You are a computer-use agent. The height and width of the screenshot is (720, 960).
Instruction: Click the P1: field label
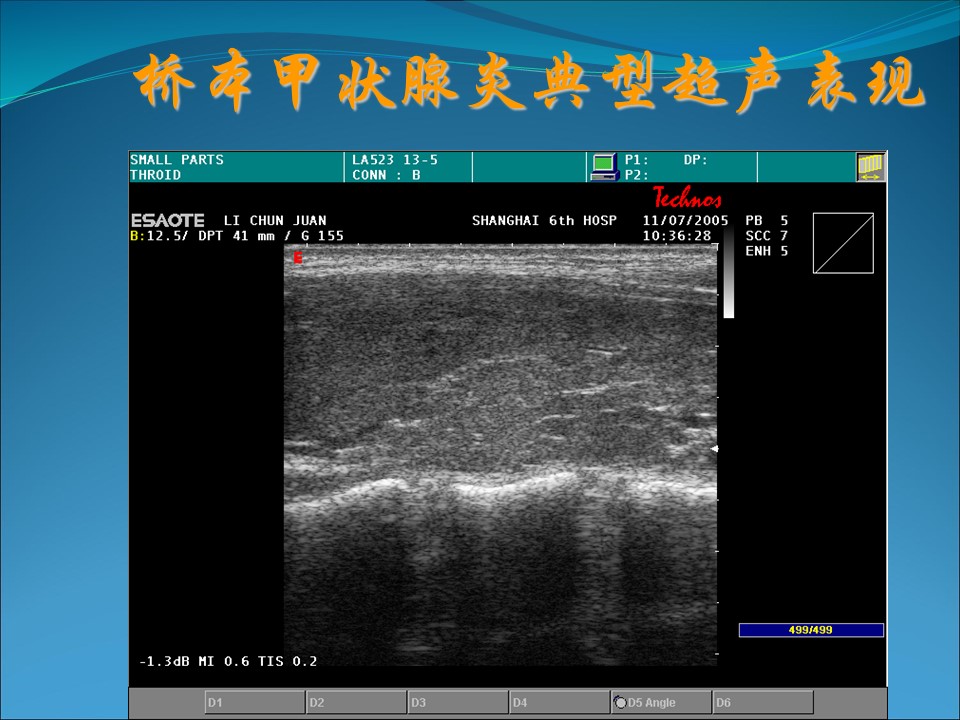[x=637, y=160]
